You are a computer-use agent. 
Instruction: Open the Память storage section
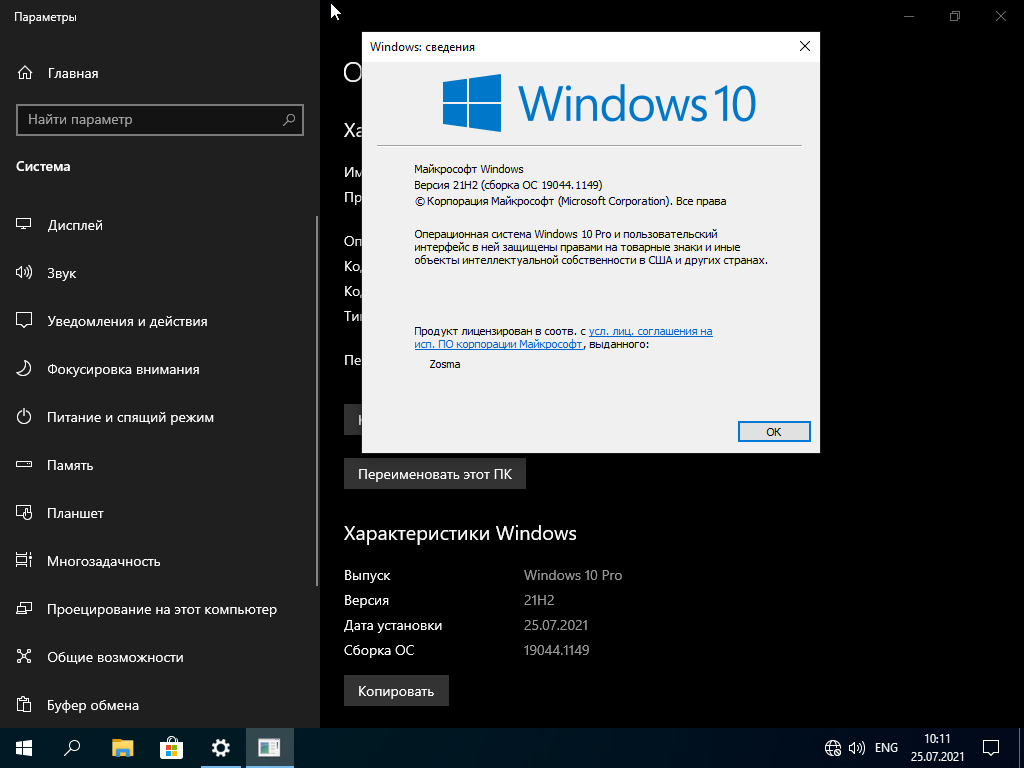70,465
